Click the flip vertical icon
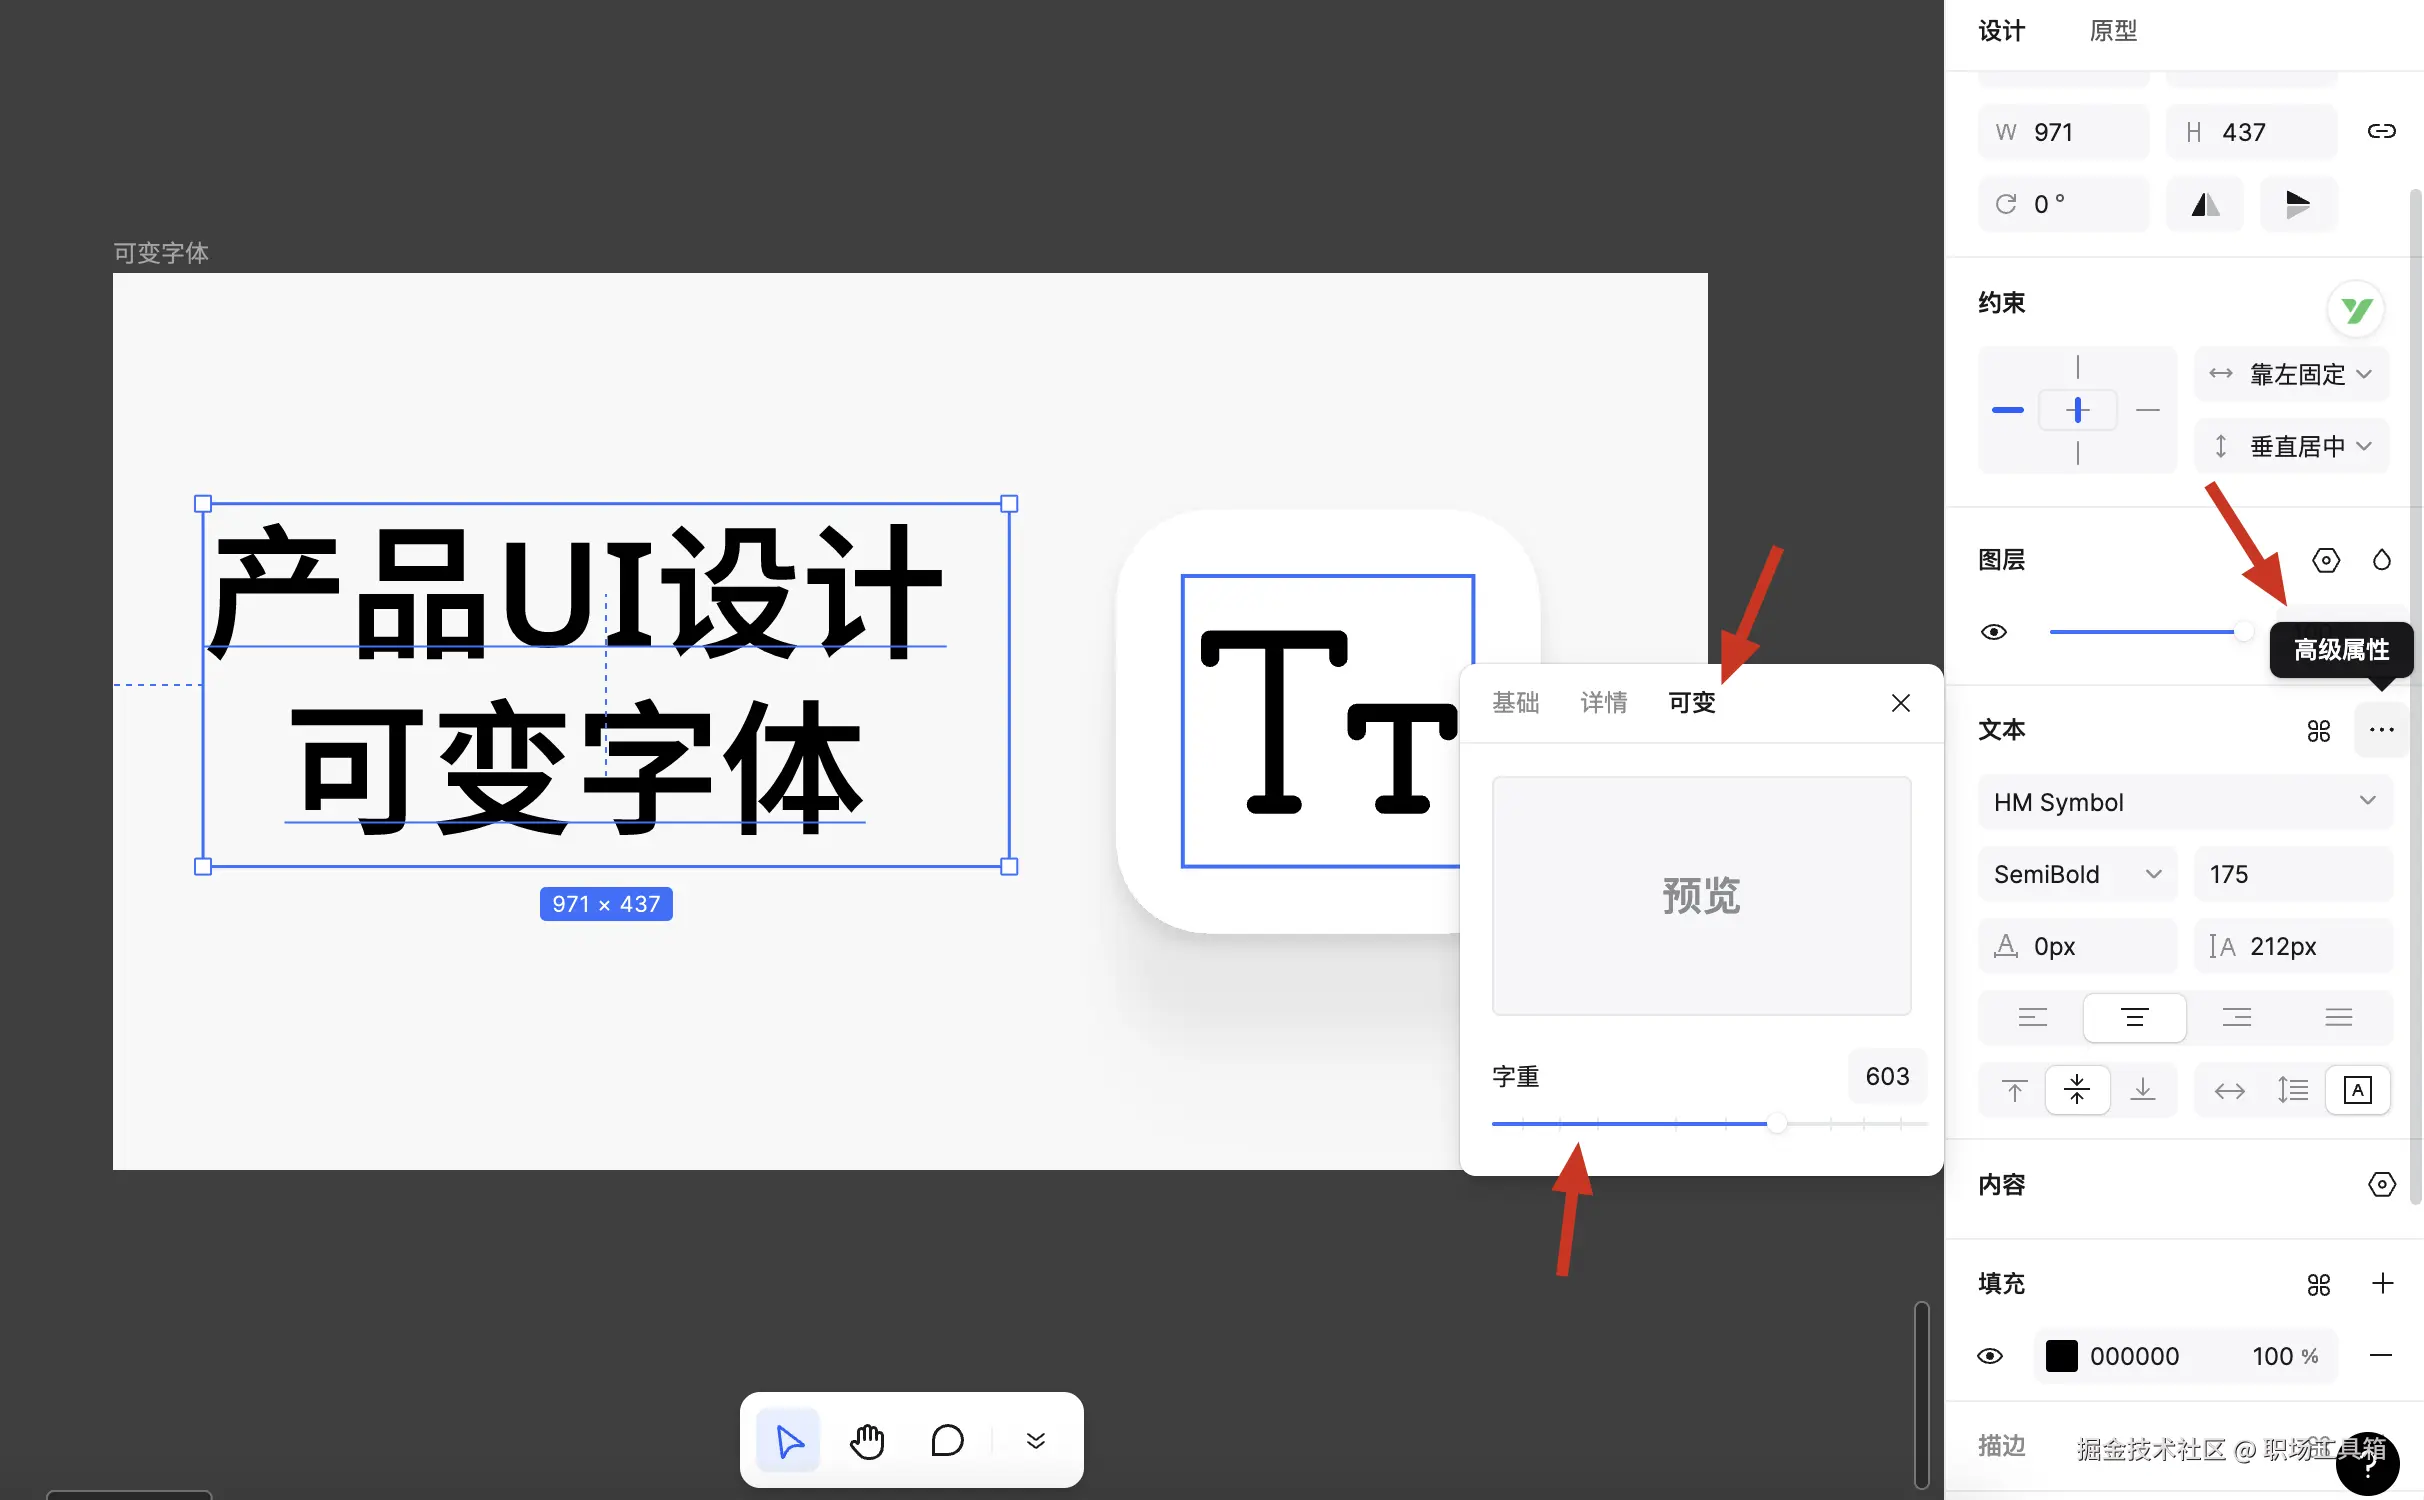Screen dimensions: 2424x1500 point(2297,204)
